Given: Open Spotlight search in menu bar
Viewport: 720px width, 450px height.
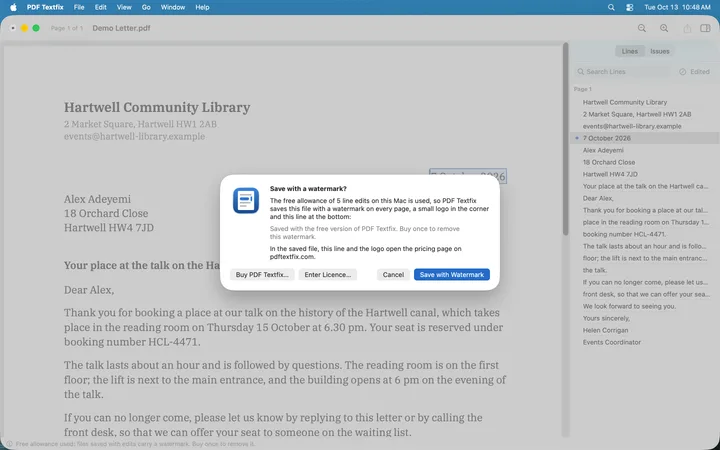Looking at the screenshot, I should (x=611, y=7).
